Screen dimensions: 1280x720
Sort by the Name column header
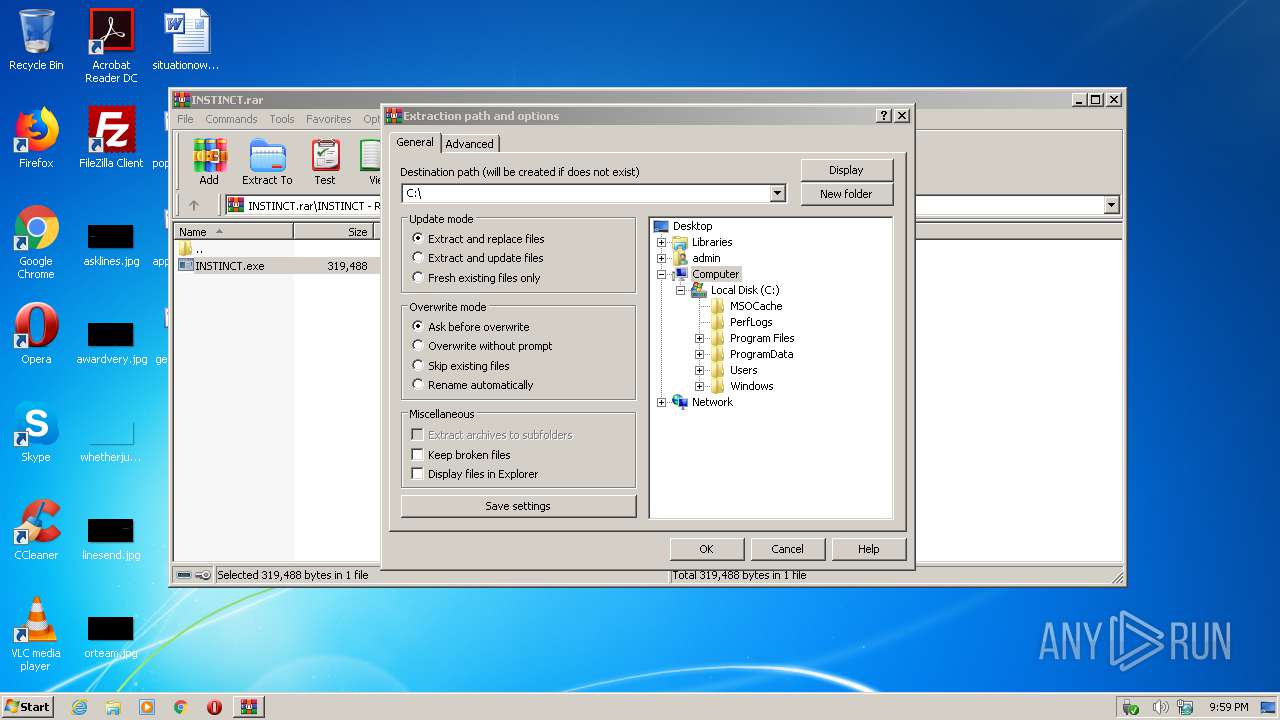click(233, 231)
